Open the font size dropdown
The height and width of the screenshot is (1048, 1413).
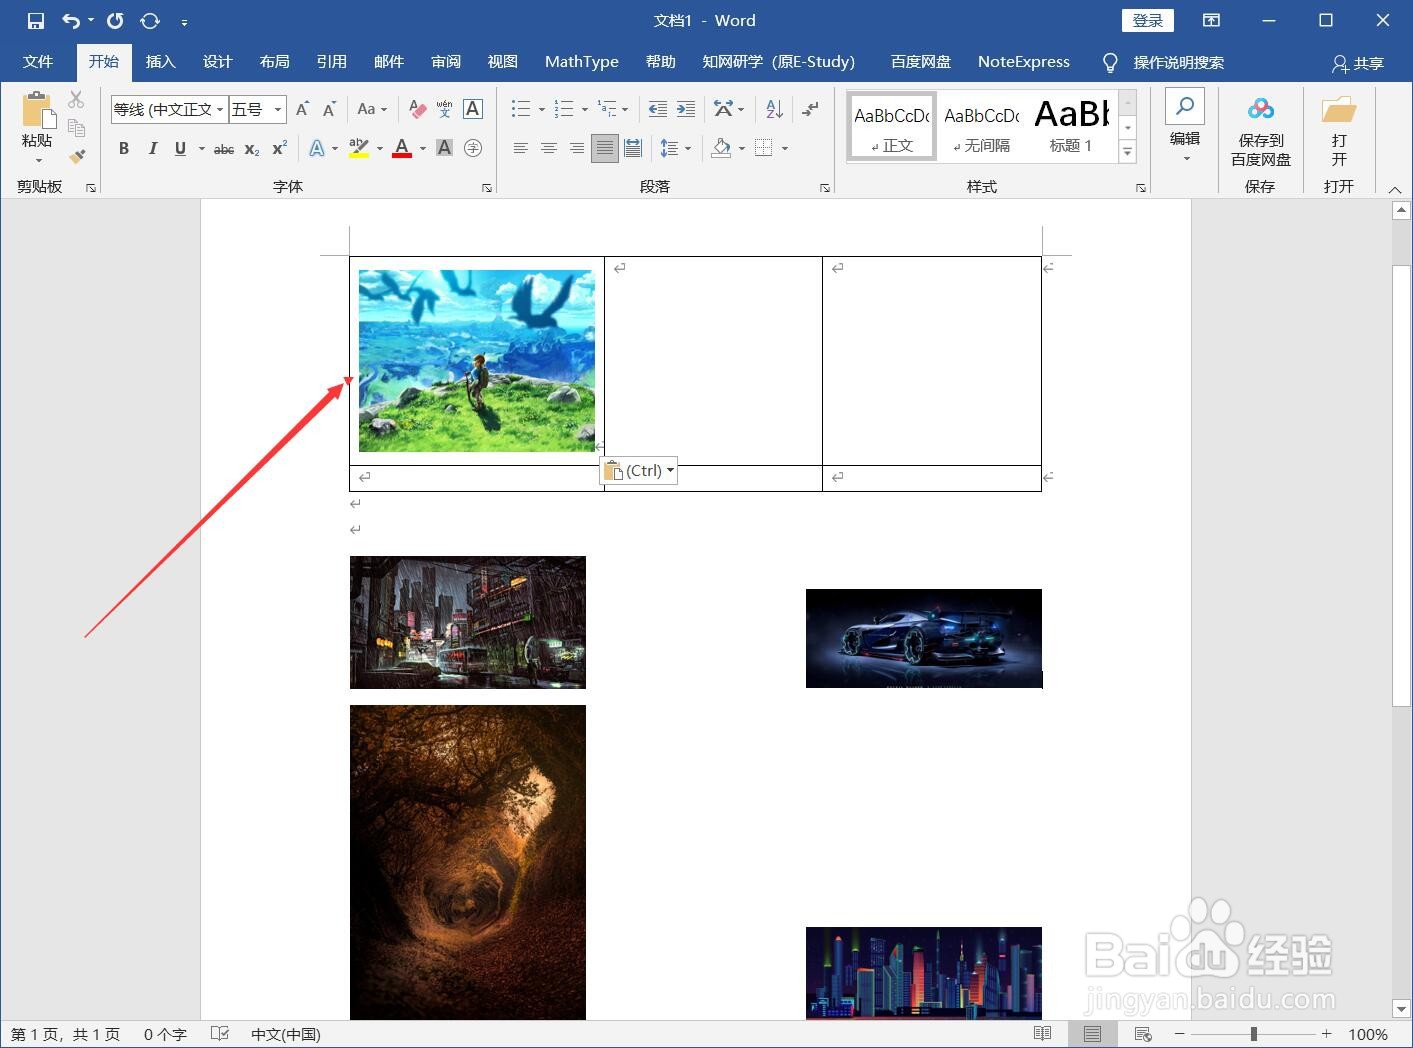(x=278, y=110)
